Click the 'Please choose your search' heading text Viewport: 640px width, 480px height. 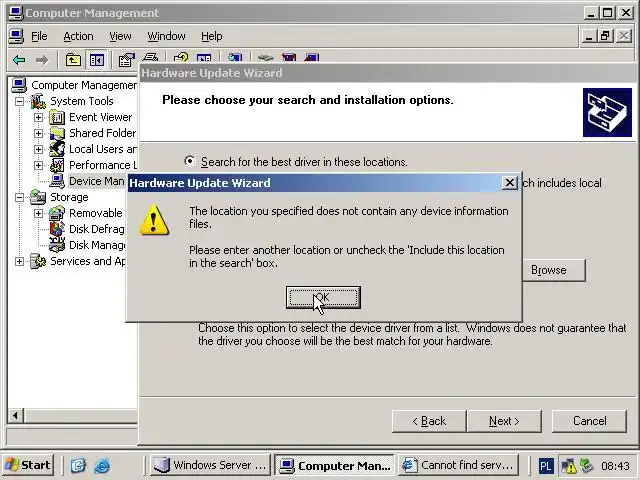point(308,100)
